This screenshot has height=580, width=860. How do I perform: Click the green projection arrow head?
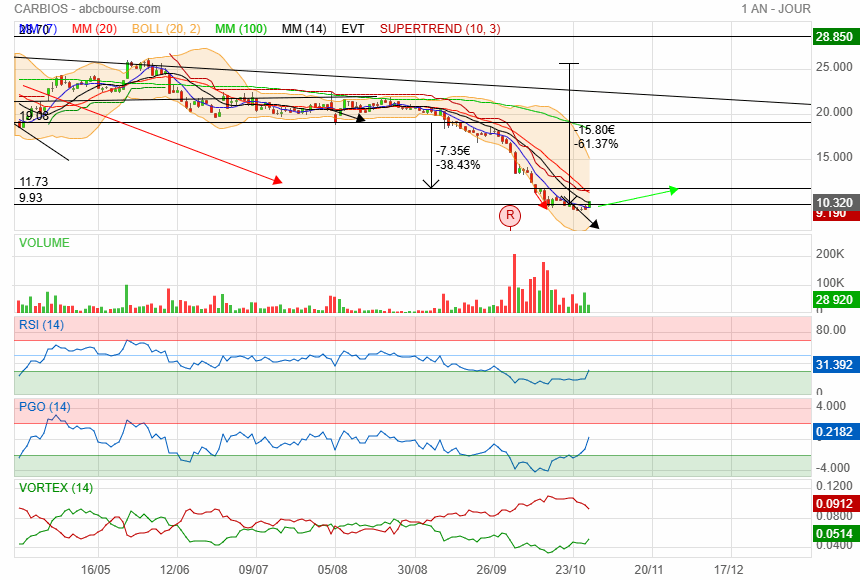click(x=674, y=189)
